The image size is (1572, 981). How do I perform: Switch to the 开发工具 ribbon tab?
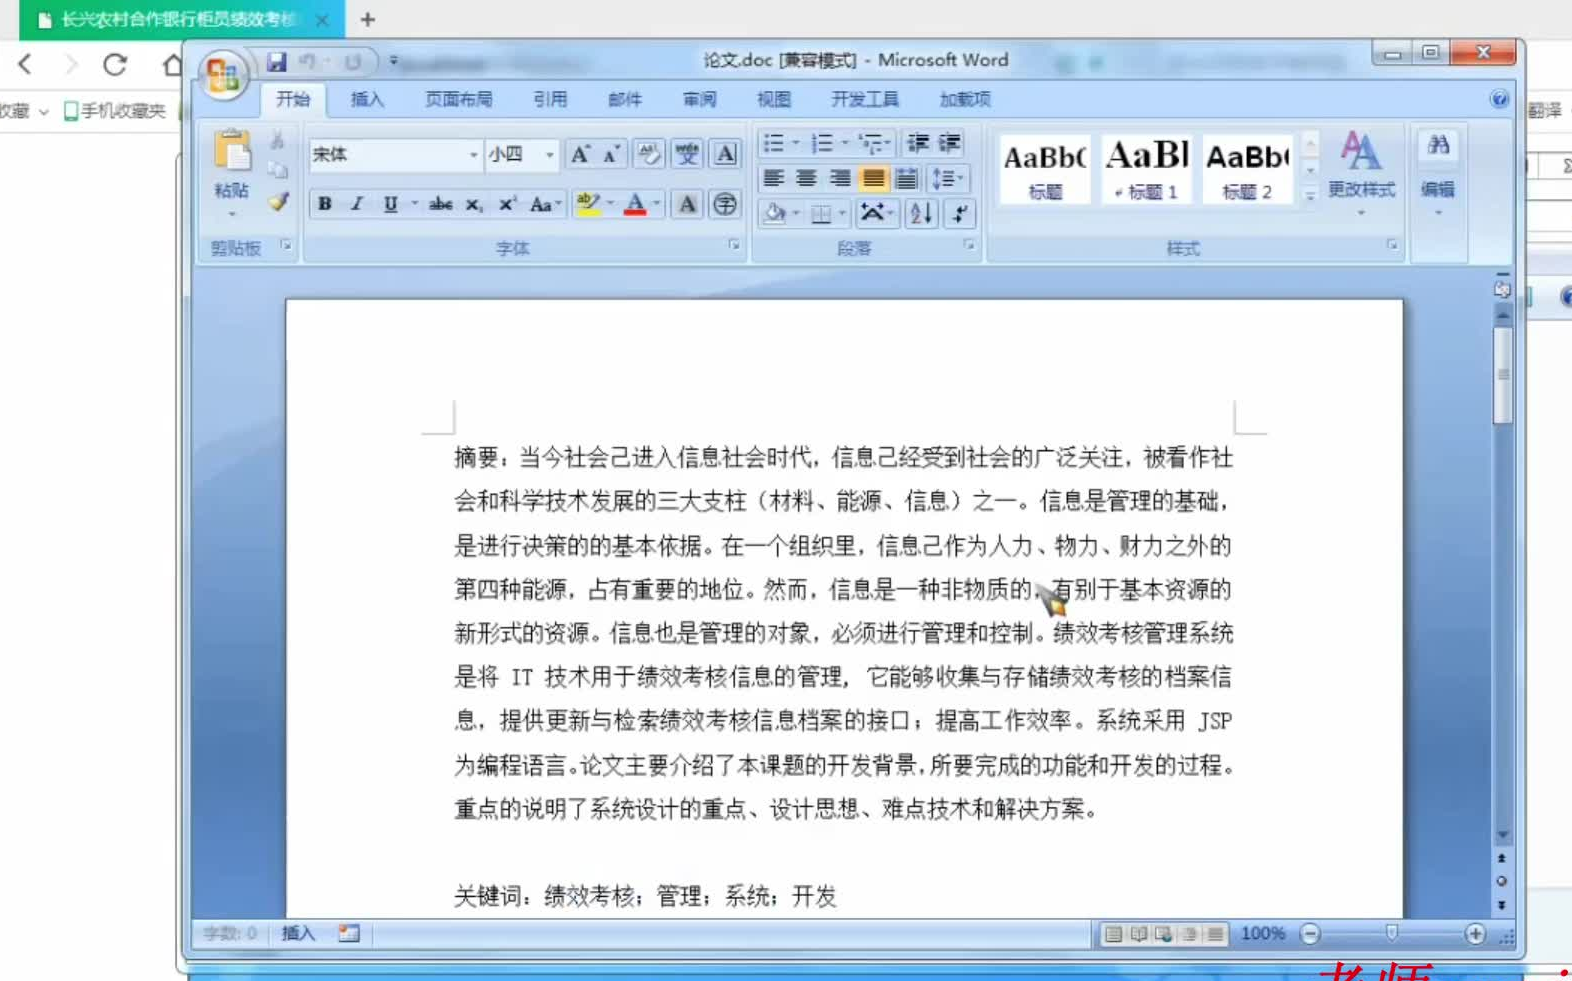(x=864, y=99)
